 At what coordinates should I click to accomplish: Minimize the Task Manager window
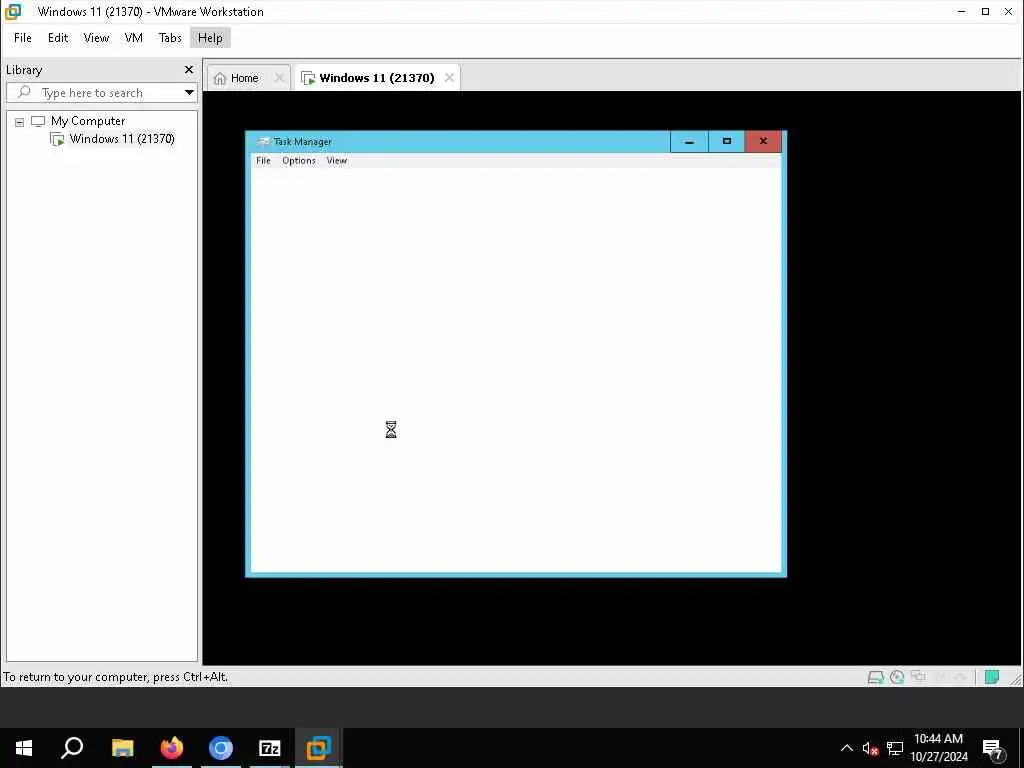click(689, 142)
